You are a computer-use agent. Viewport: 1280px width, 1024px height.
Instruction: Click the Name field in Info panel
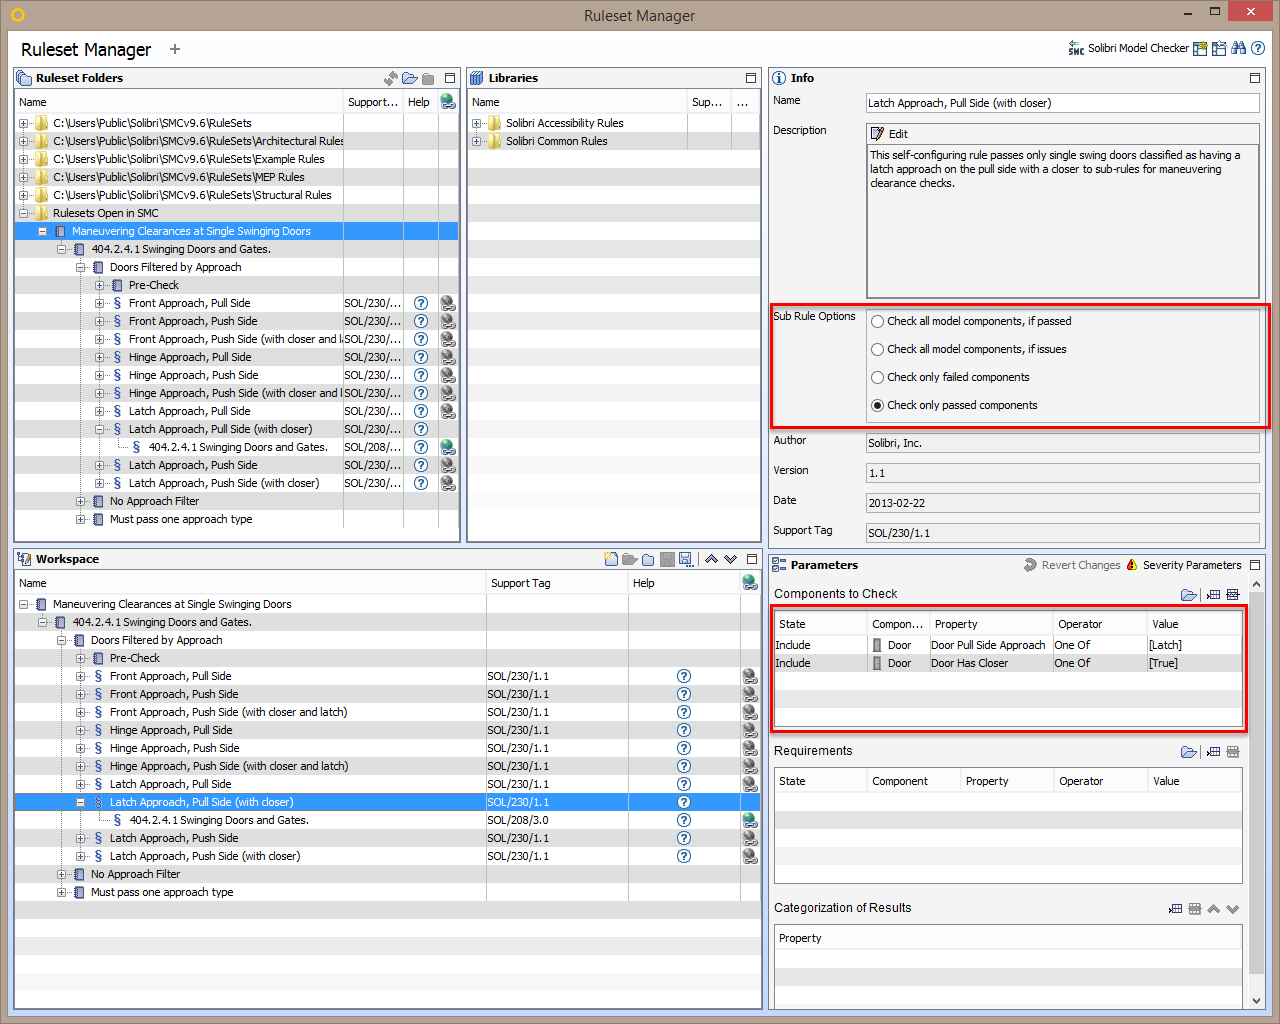[1061, 103]
